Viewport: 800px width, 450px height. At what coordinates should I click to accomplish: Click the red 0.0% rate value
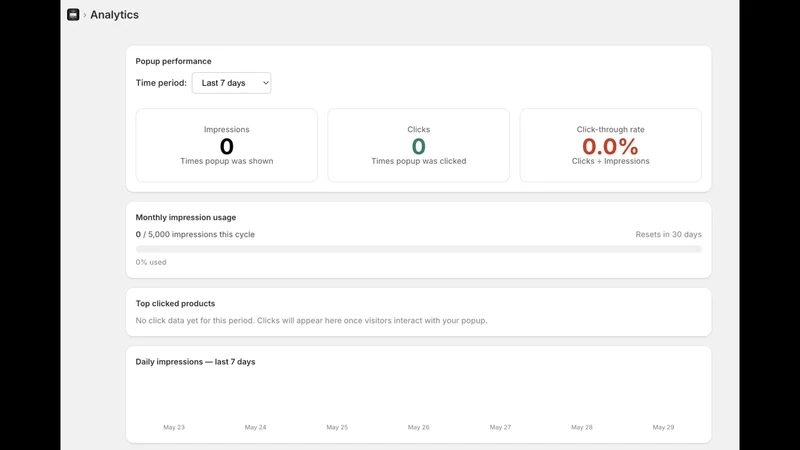pyautogui.click(x=610, y=146)
